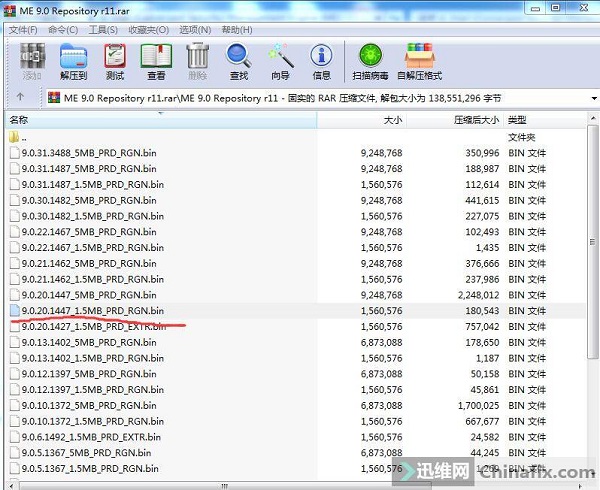Click the file list vertical scrollbar
Screen dimensions: 600x490
pos(591,300)
